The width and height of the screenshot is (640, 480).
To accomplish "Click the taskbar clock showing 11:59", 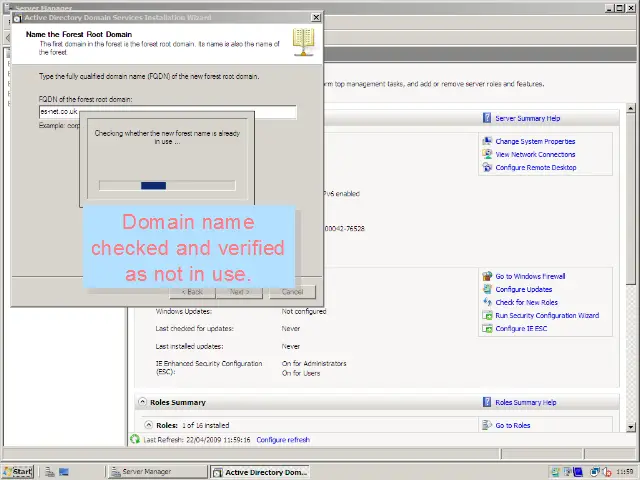I will pos(624,472).
